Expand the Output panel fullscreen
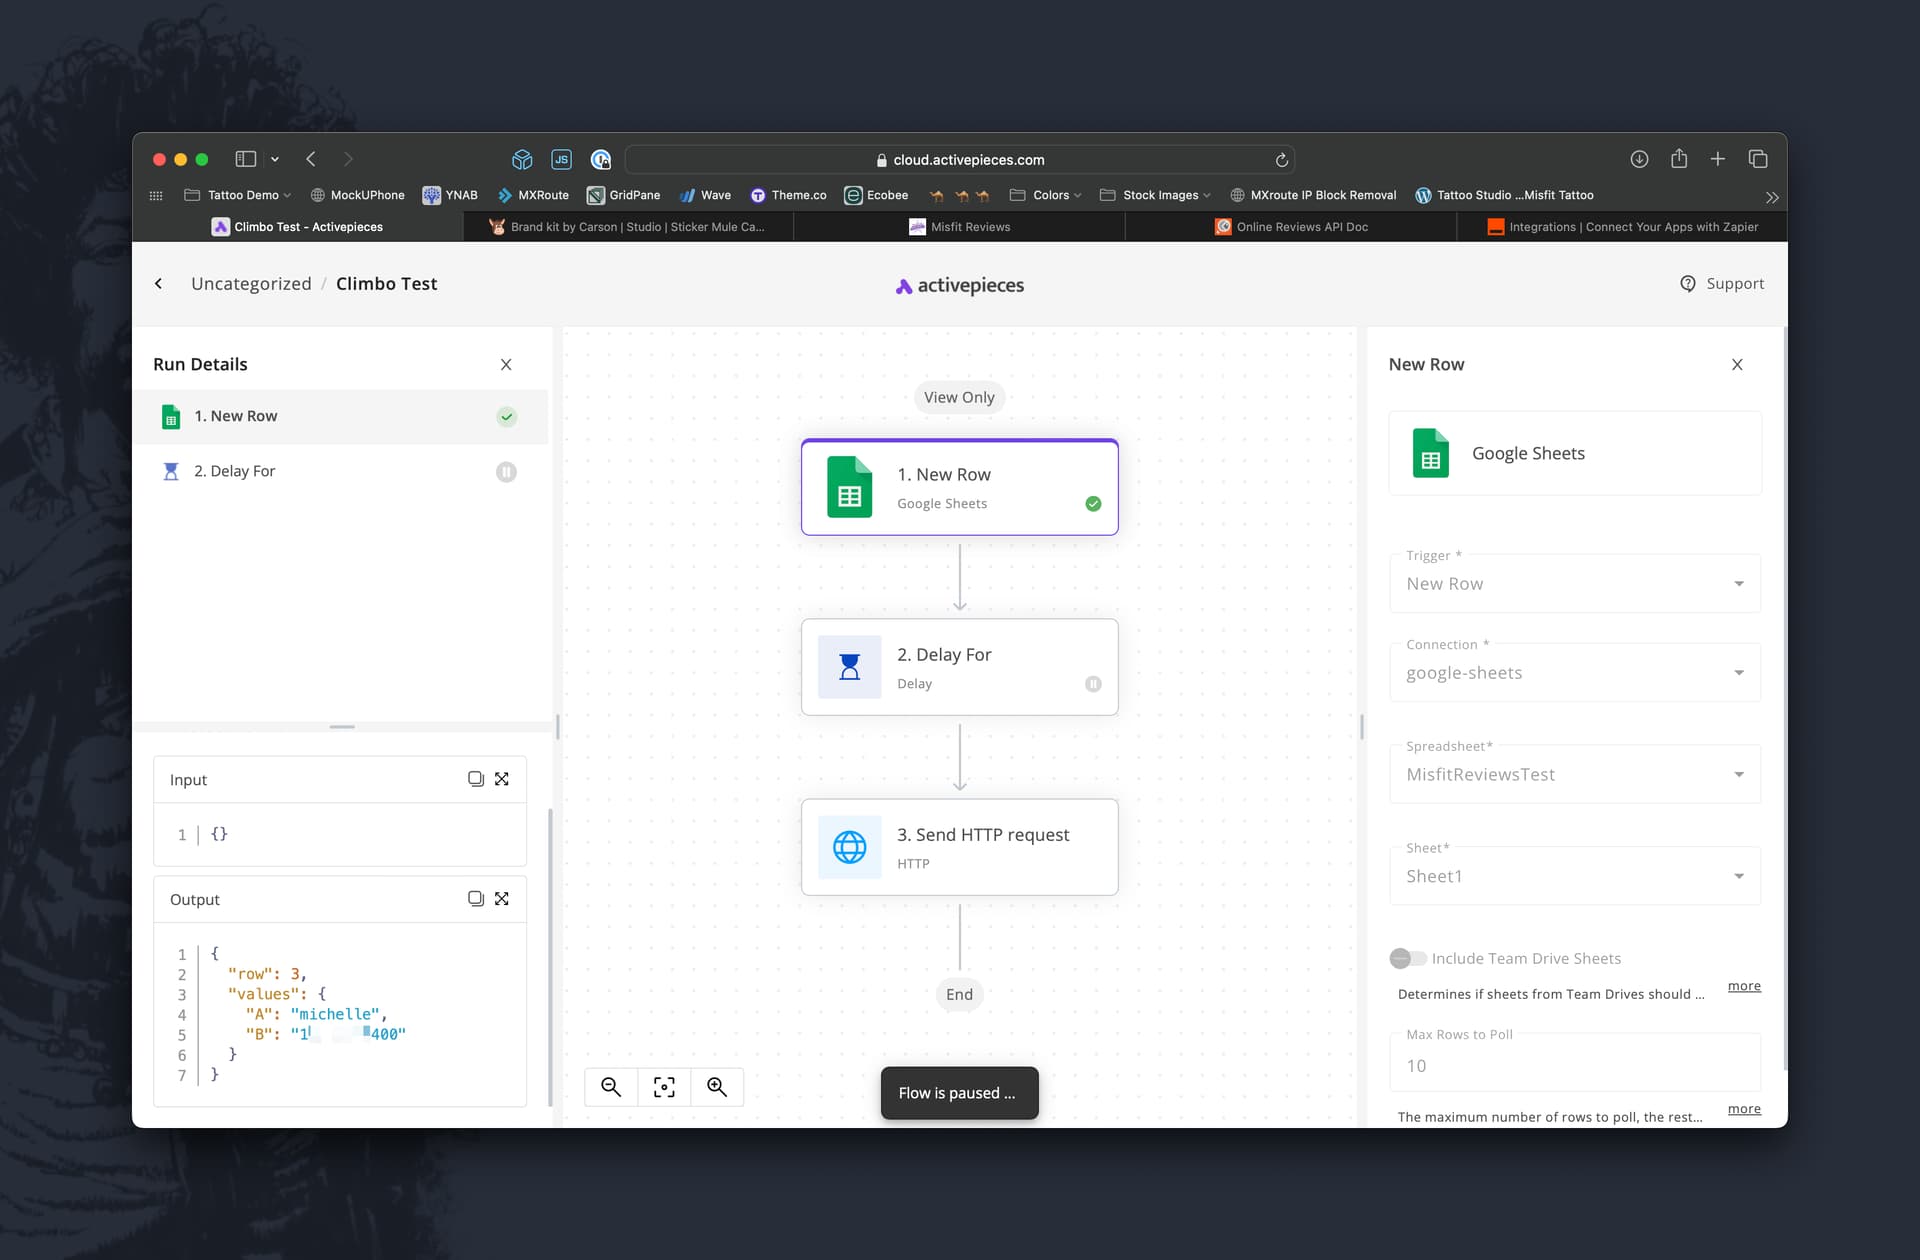The image size is (1920, 1260). 502,899
